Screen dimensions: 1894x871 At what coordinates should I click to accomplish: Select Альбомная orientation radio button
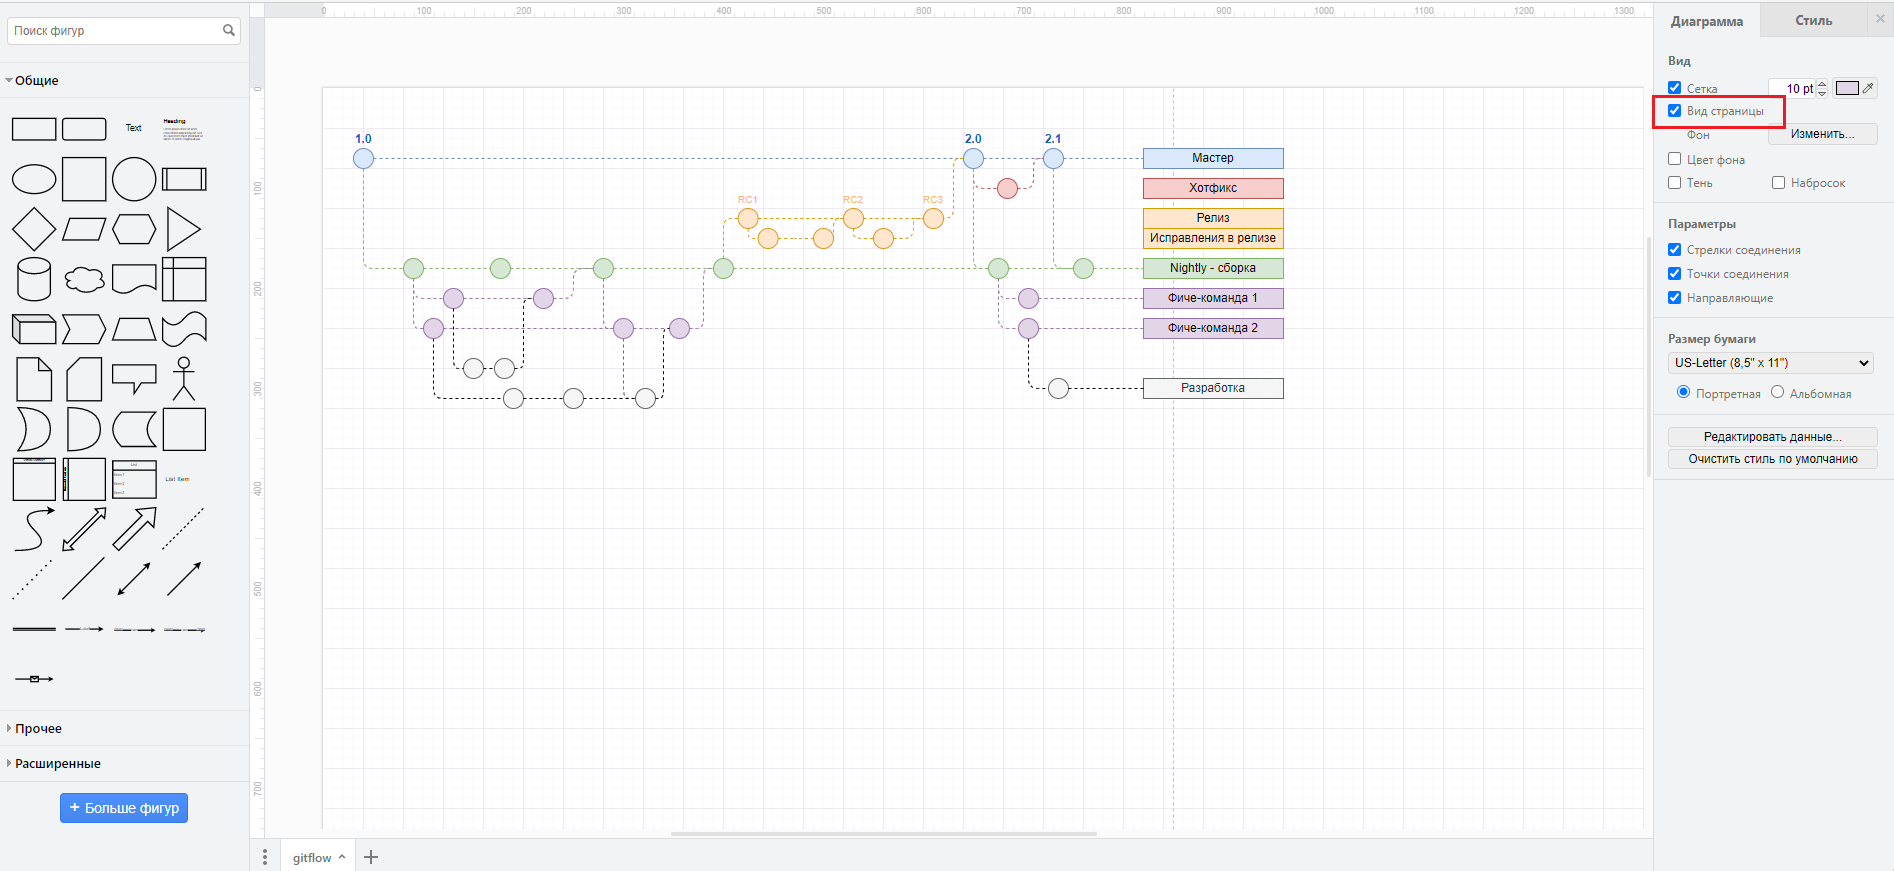[1777, 392]
